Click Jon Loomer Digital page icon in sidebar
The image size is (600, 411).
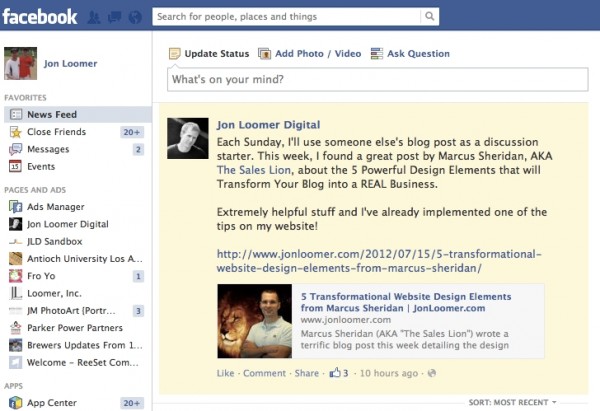(16, 224)
